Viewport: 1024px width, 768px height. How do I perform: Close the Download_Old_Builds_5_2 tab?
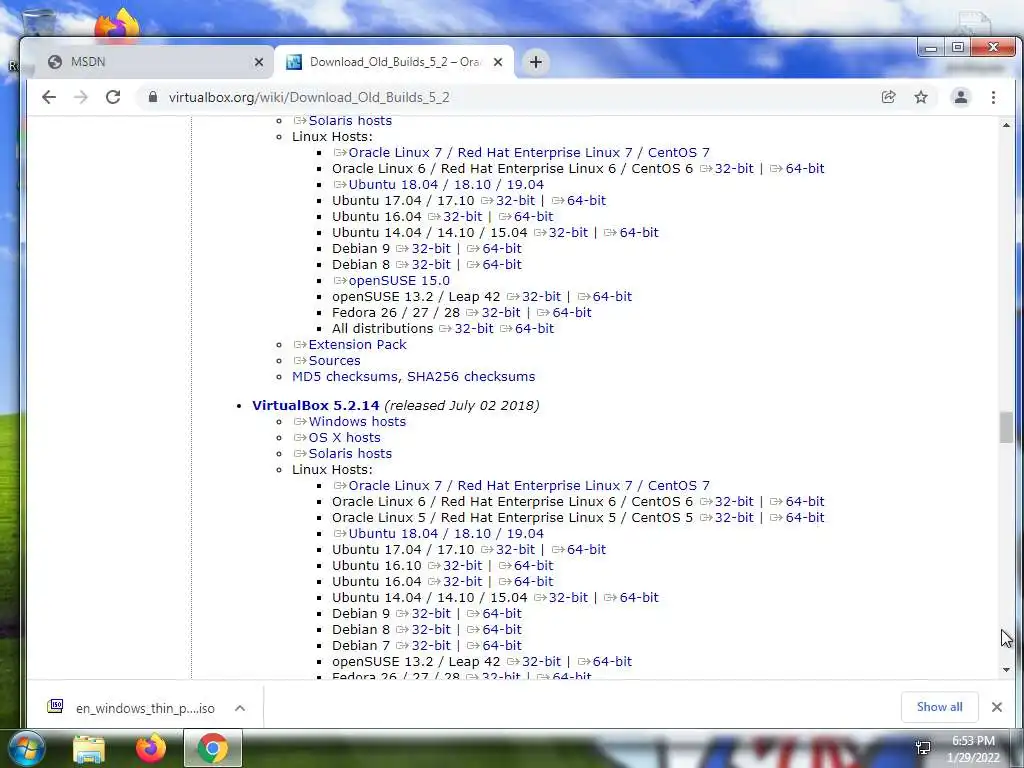[x=498, y=62]
